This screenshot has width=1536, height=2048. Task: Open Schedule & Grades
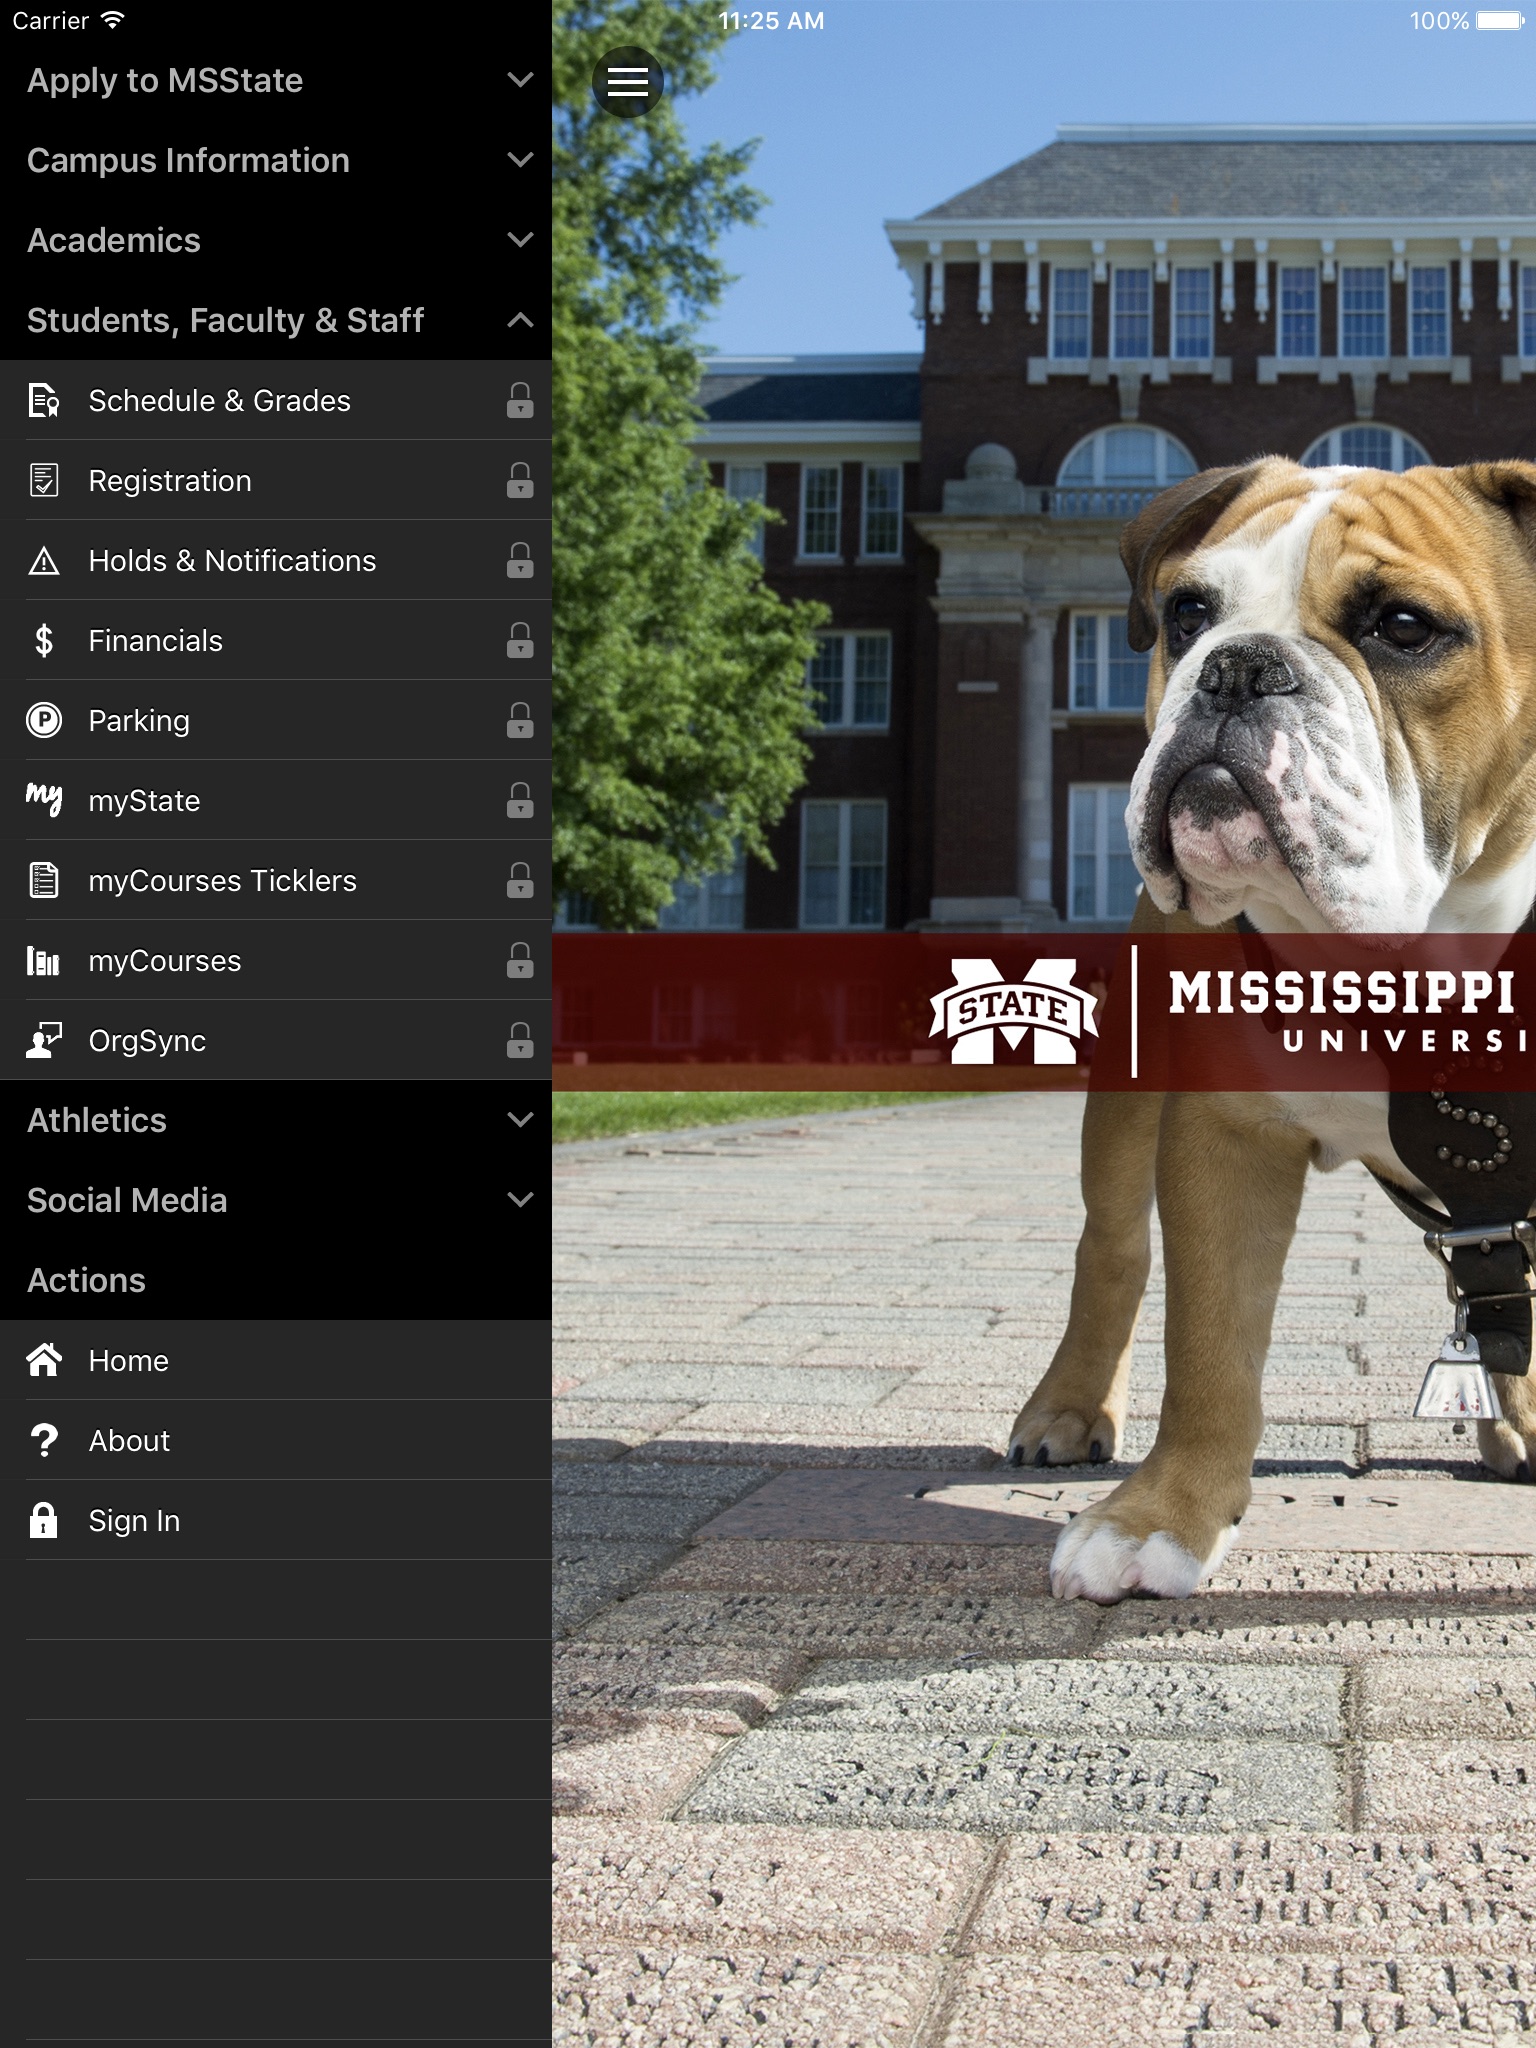click(276, 400)
